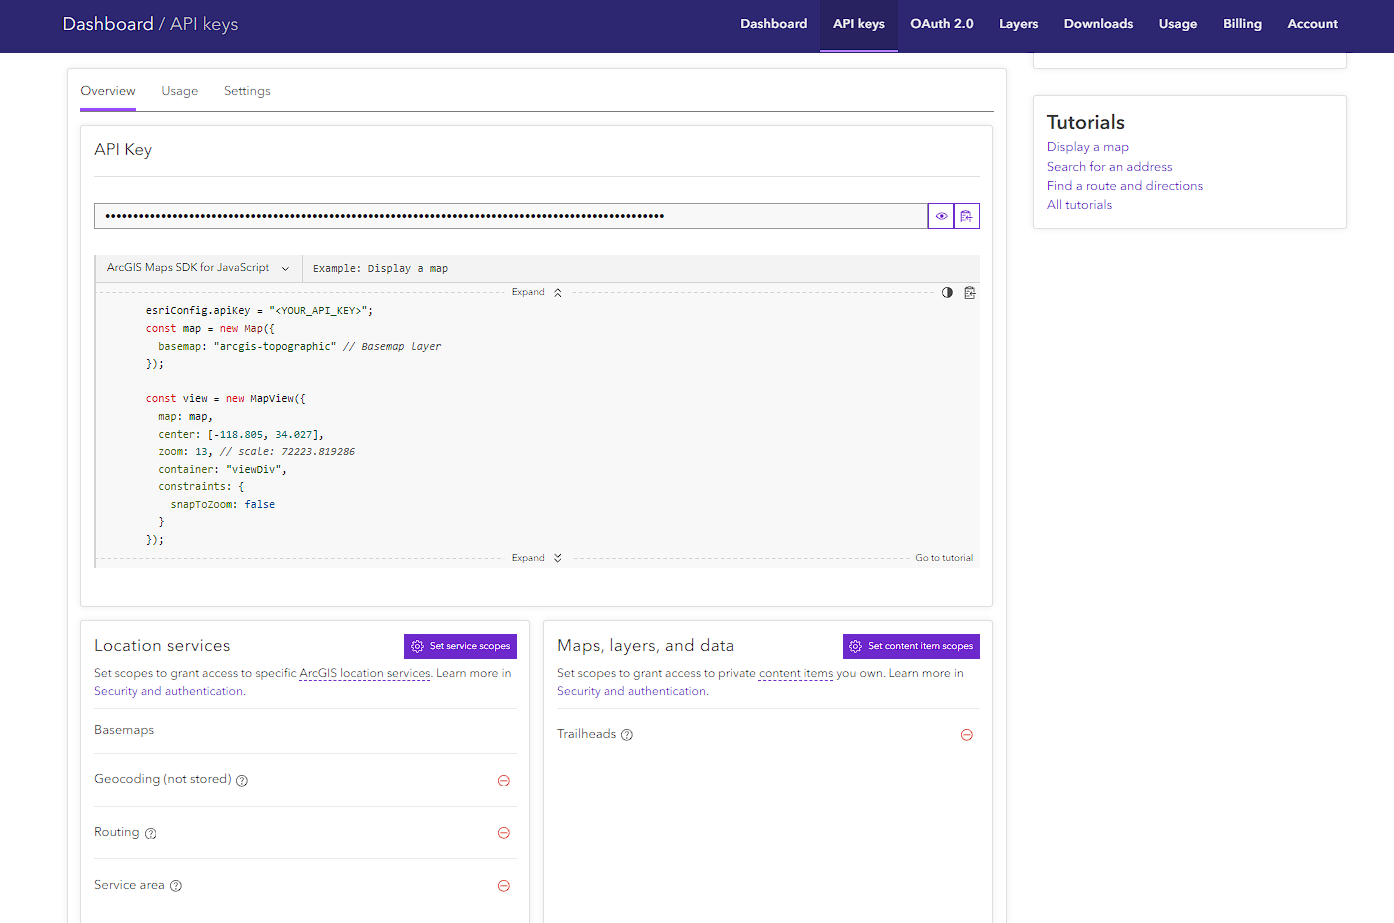The height and width of the screenshot is (923, 1394).
Task: Open Usage in top navigation bar
Action: 1178,24
